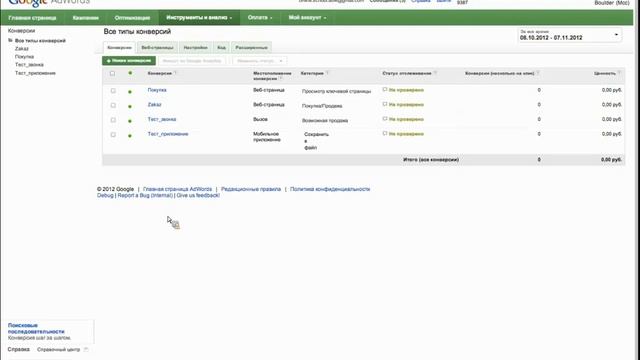Click speech bubble icon in Тест_приложение tracking status
Viewport: 640px width, 360px height.
point(384,133)
